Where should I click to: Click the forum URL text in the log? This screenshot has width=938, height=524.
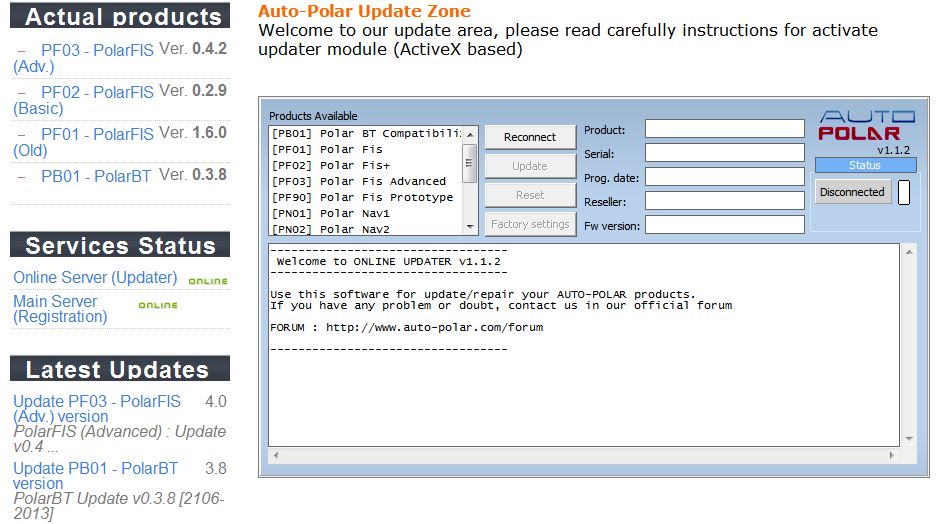point(434,327)
